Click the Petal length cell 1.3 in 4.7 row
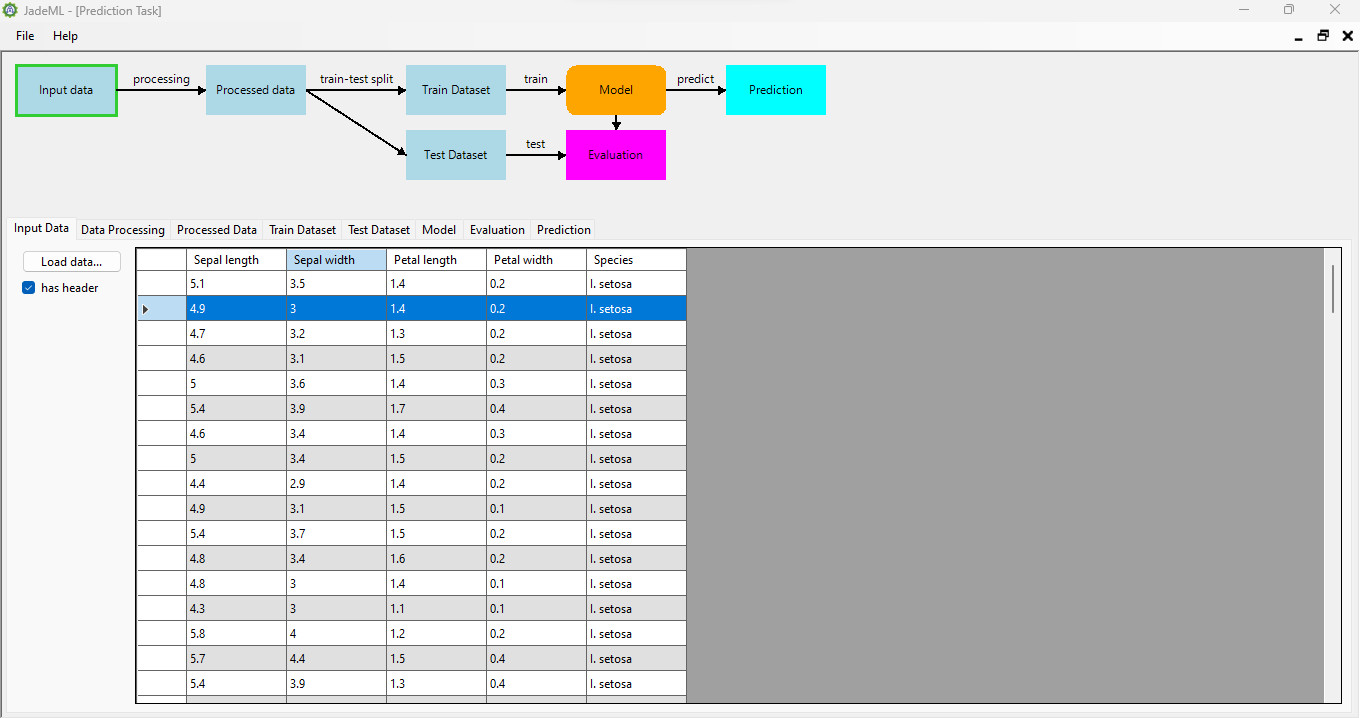 point(436,334)
